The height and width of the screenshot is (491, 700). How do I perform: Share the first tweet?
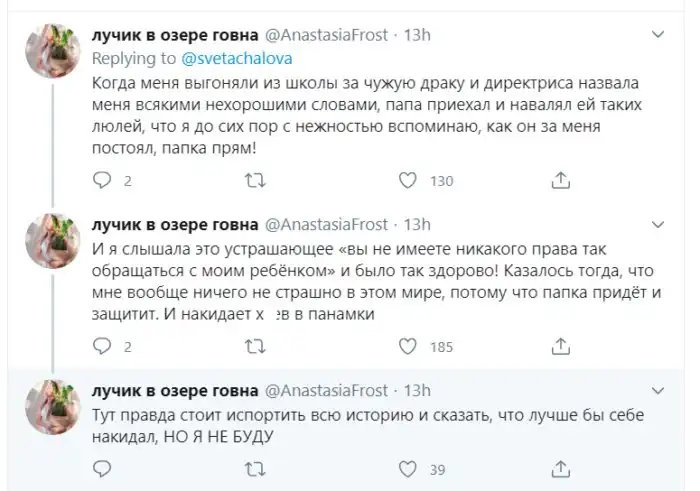pyautogui.click(x=562, y=181)
